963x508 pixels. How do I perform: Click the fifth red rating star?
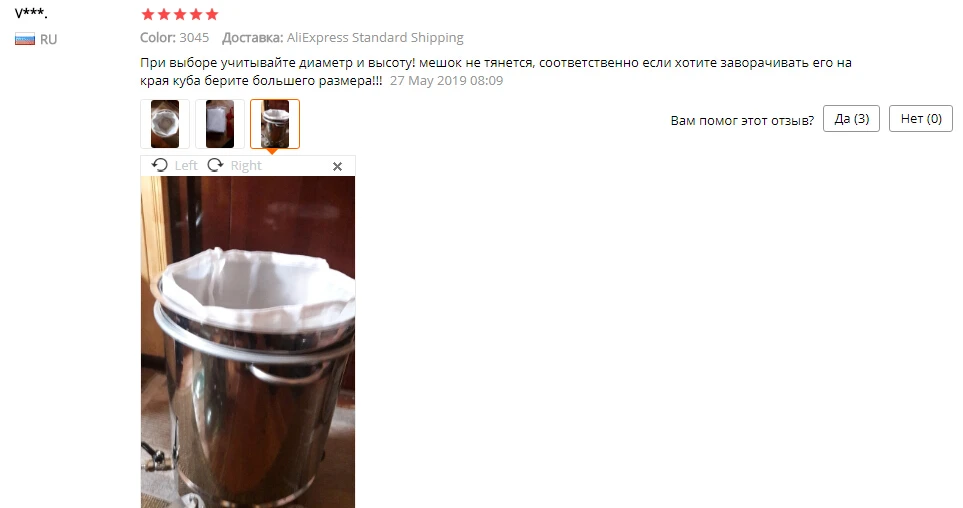click(212, 14)
